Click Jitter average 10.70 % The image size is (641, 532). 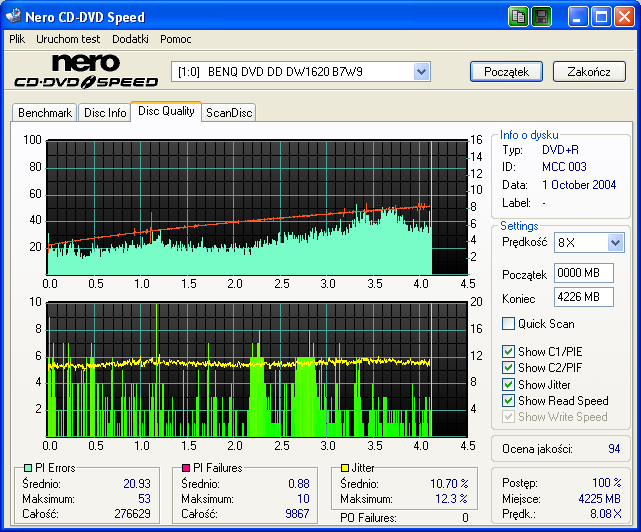tap(449, 484)
